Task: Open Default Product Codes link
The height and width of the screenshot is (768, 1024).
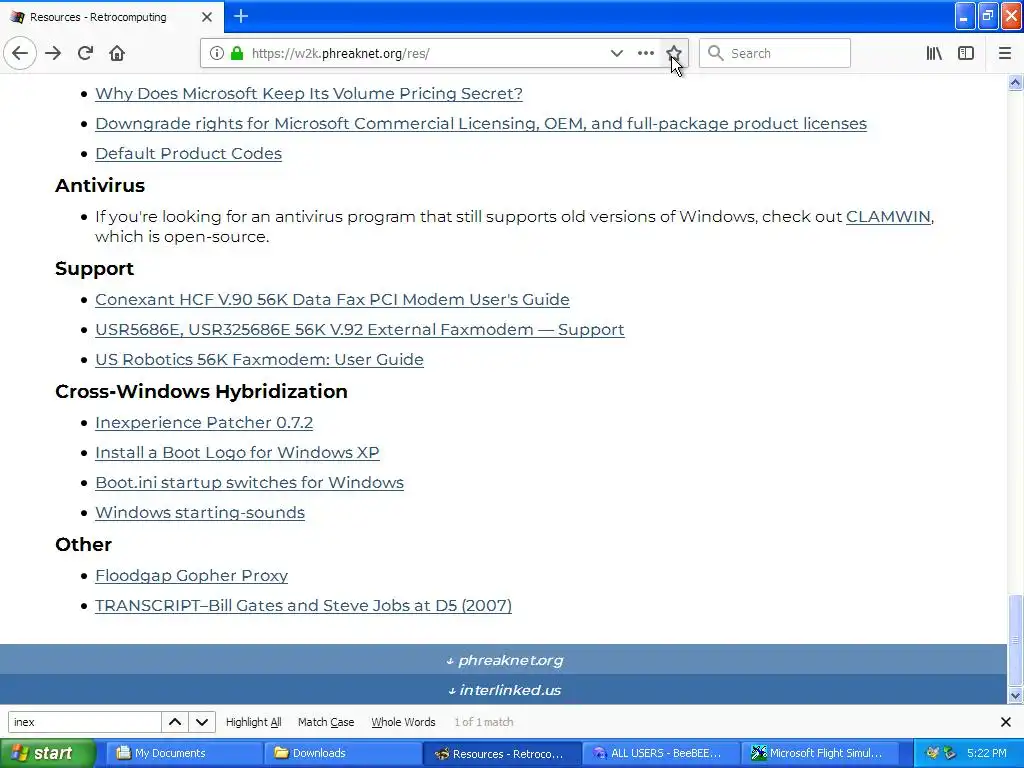Action: tap(188, 153)
